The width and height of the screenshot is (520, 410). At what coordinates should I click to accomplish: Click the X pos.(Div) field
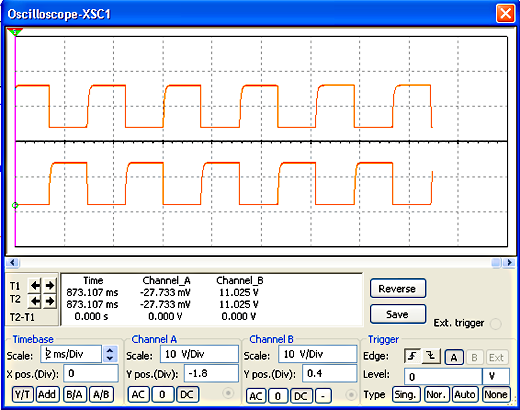91,373
